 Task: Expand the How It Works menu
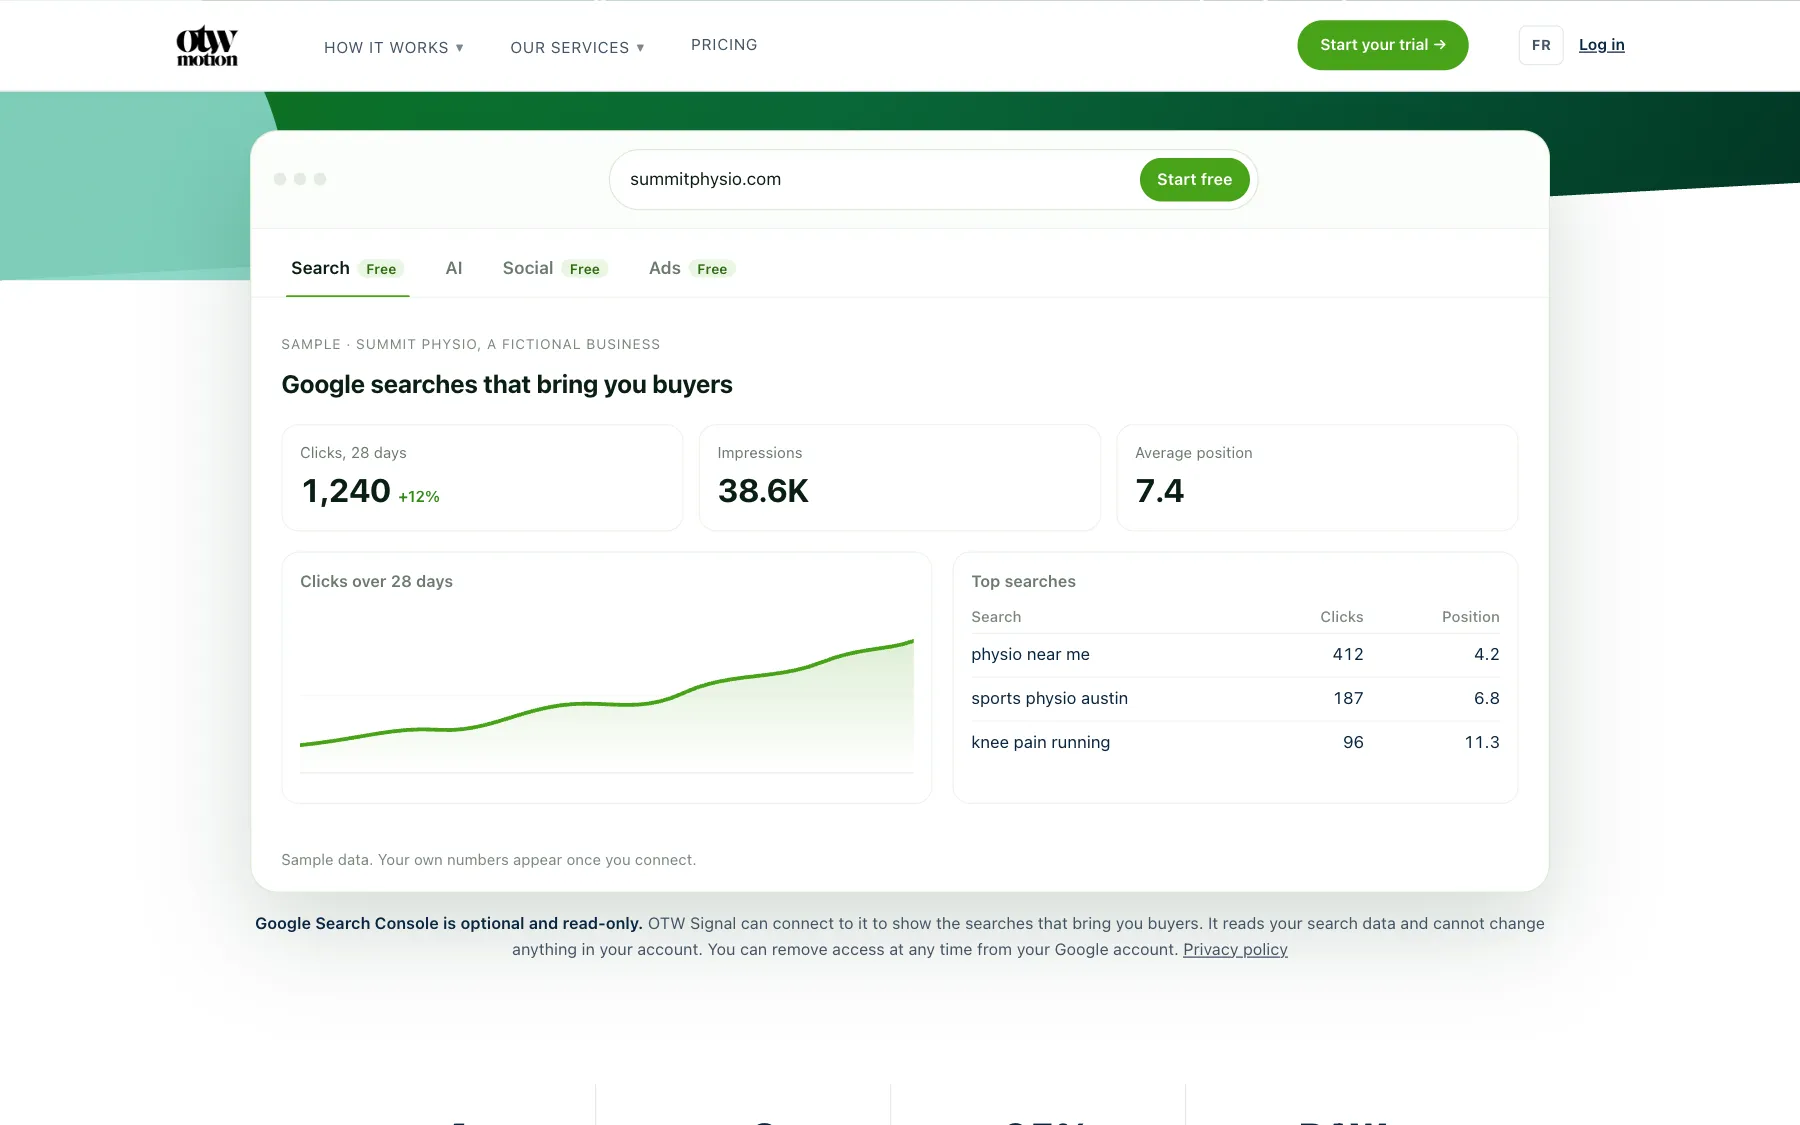point(394,47)
